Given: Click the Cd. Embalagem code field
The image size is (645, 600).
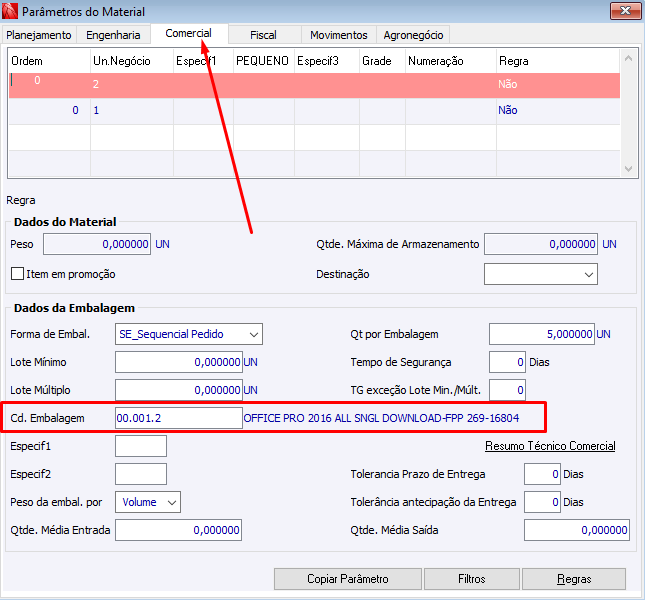Looking at the screenshot, I should tap(179, 418).
